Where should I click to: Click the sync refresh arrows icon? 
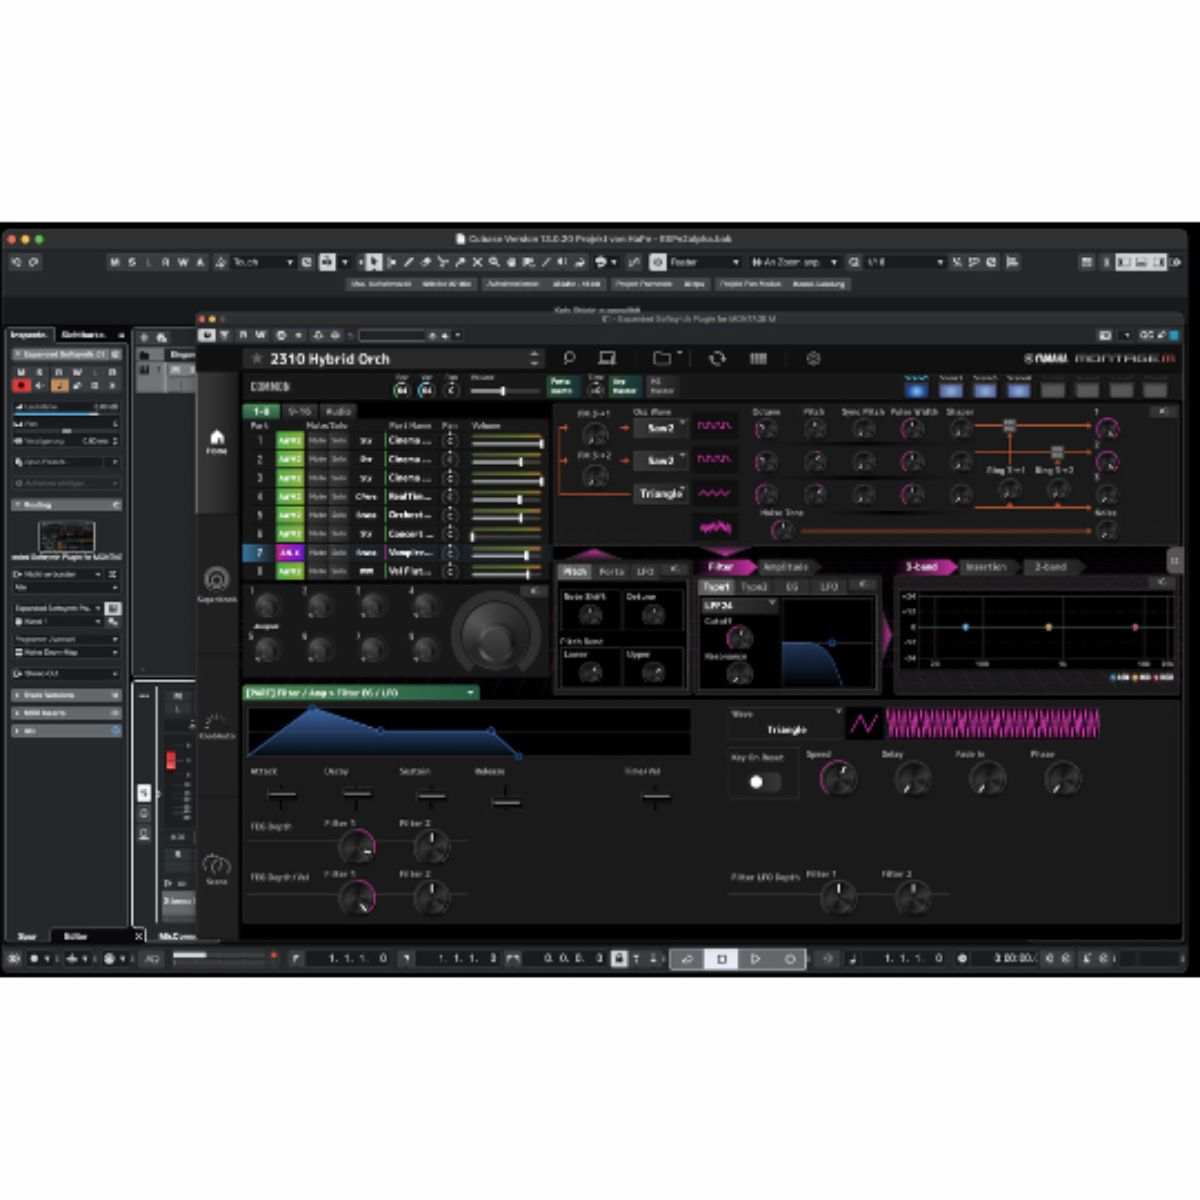717,358
